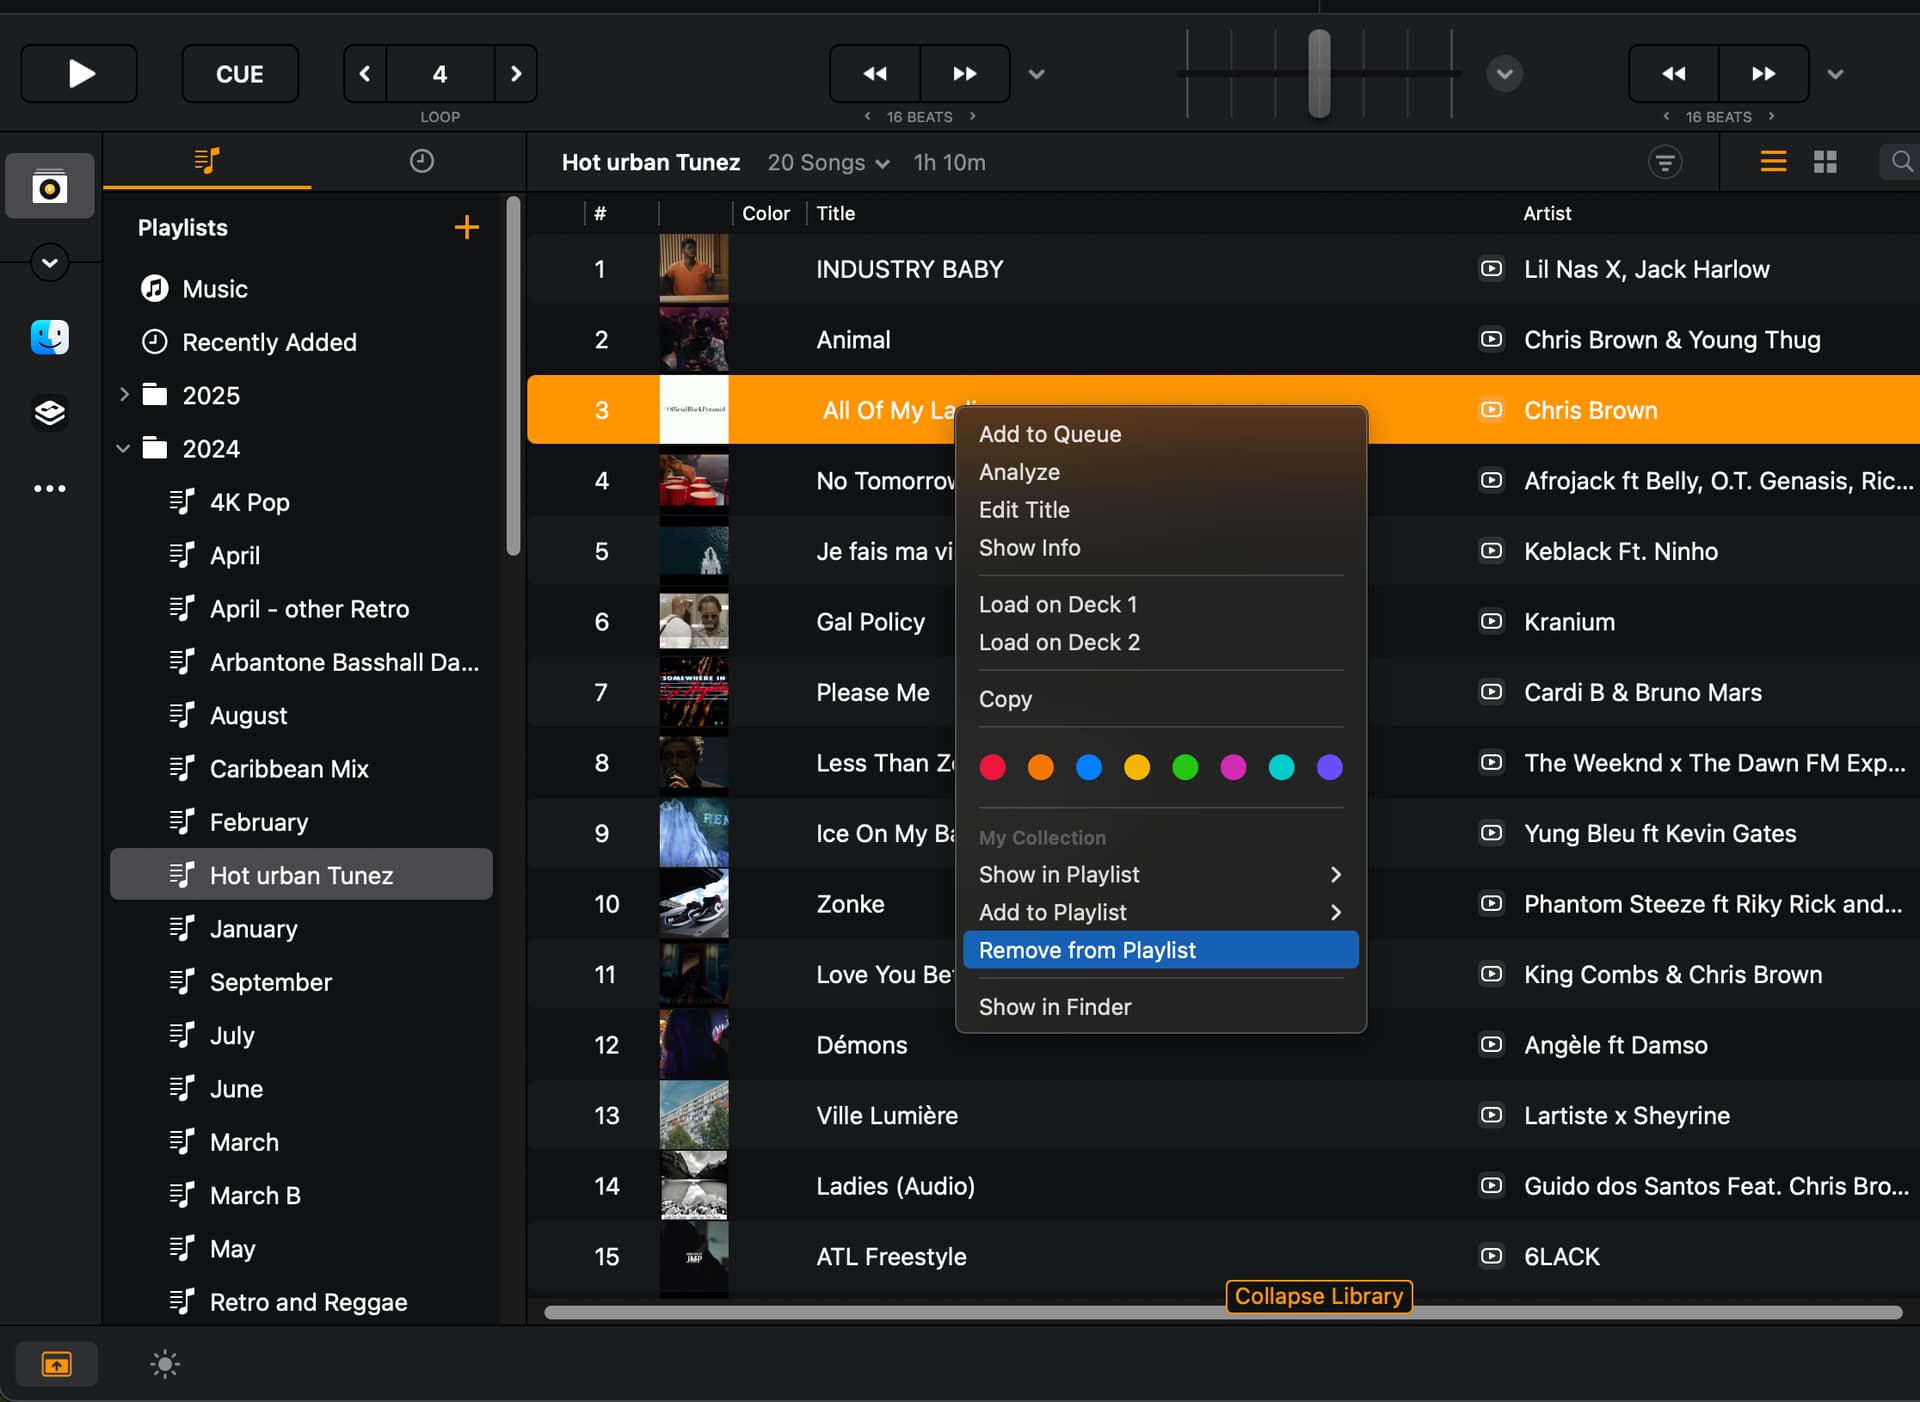Choose Remove from Playlist
Image resolution: width=1920 pixels, height=1402 pixels.
[x=1160, y=950]
